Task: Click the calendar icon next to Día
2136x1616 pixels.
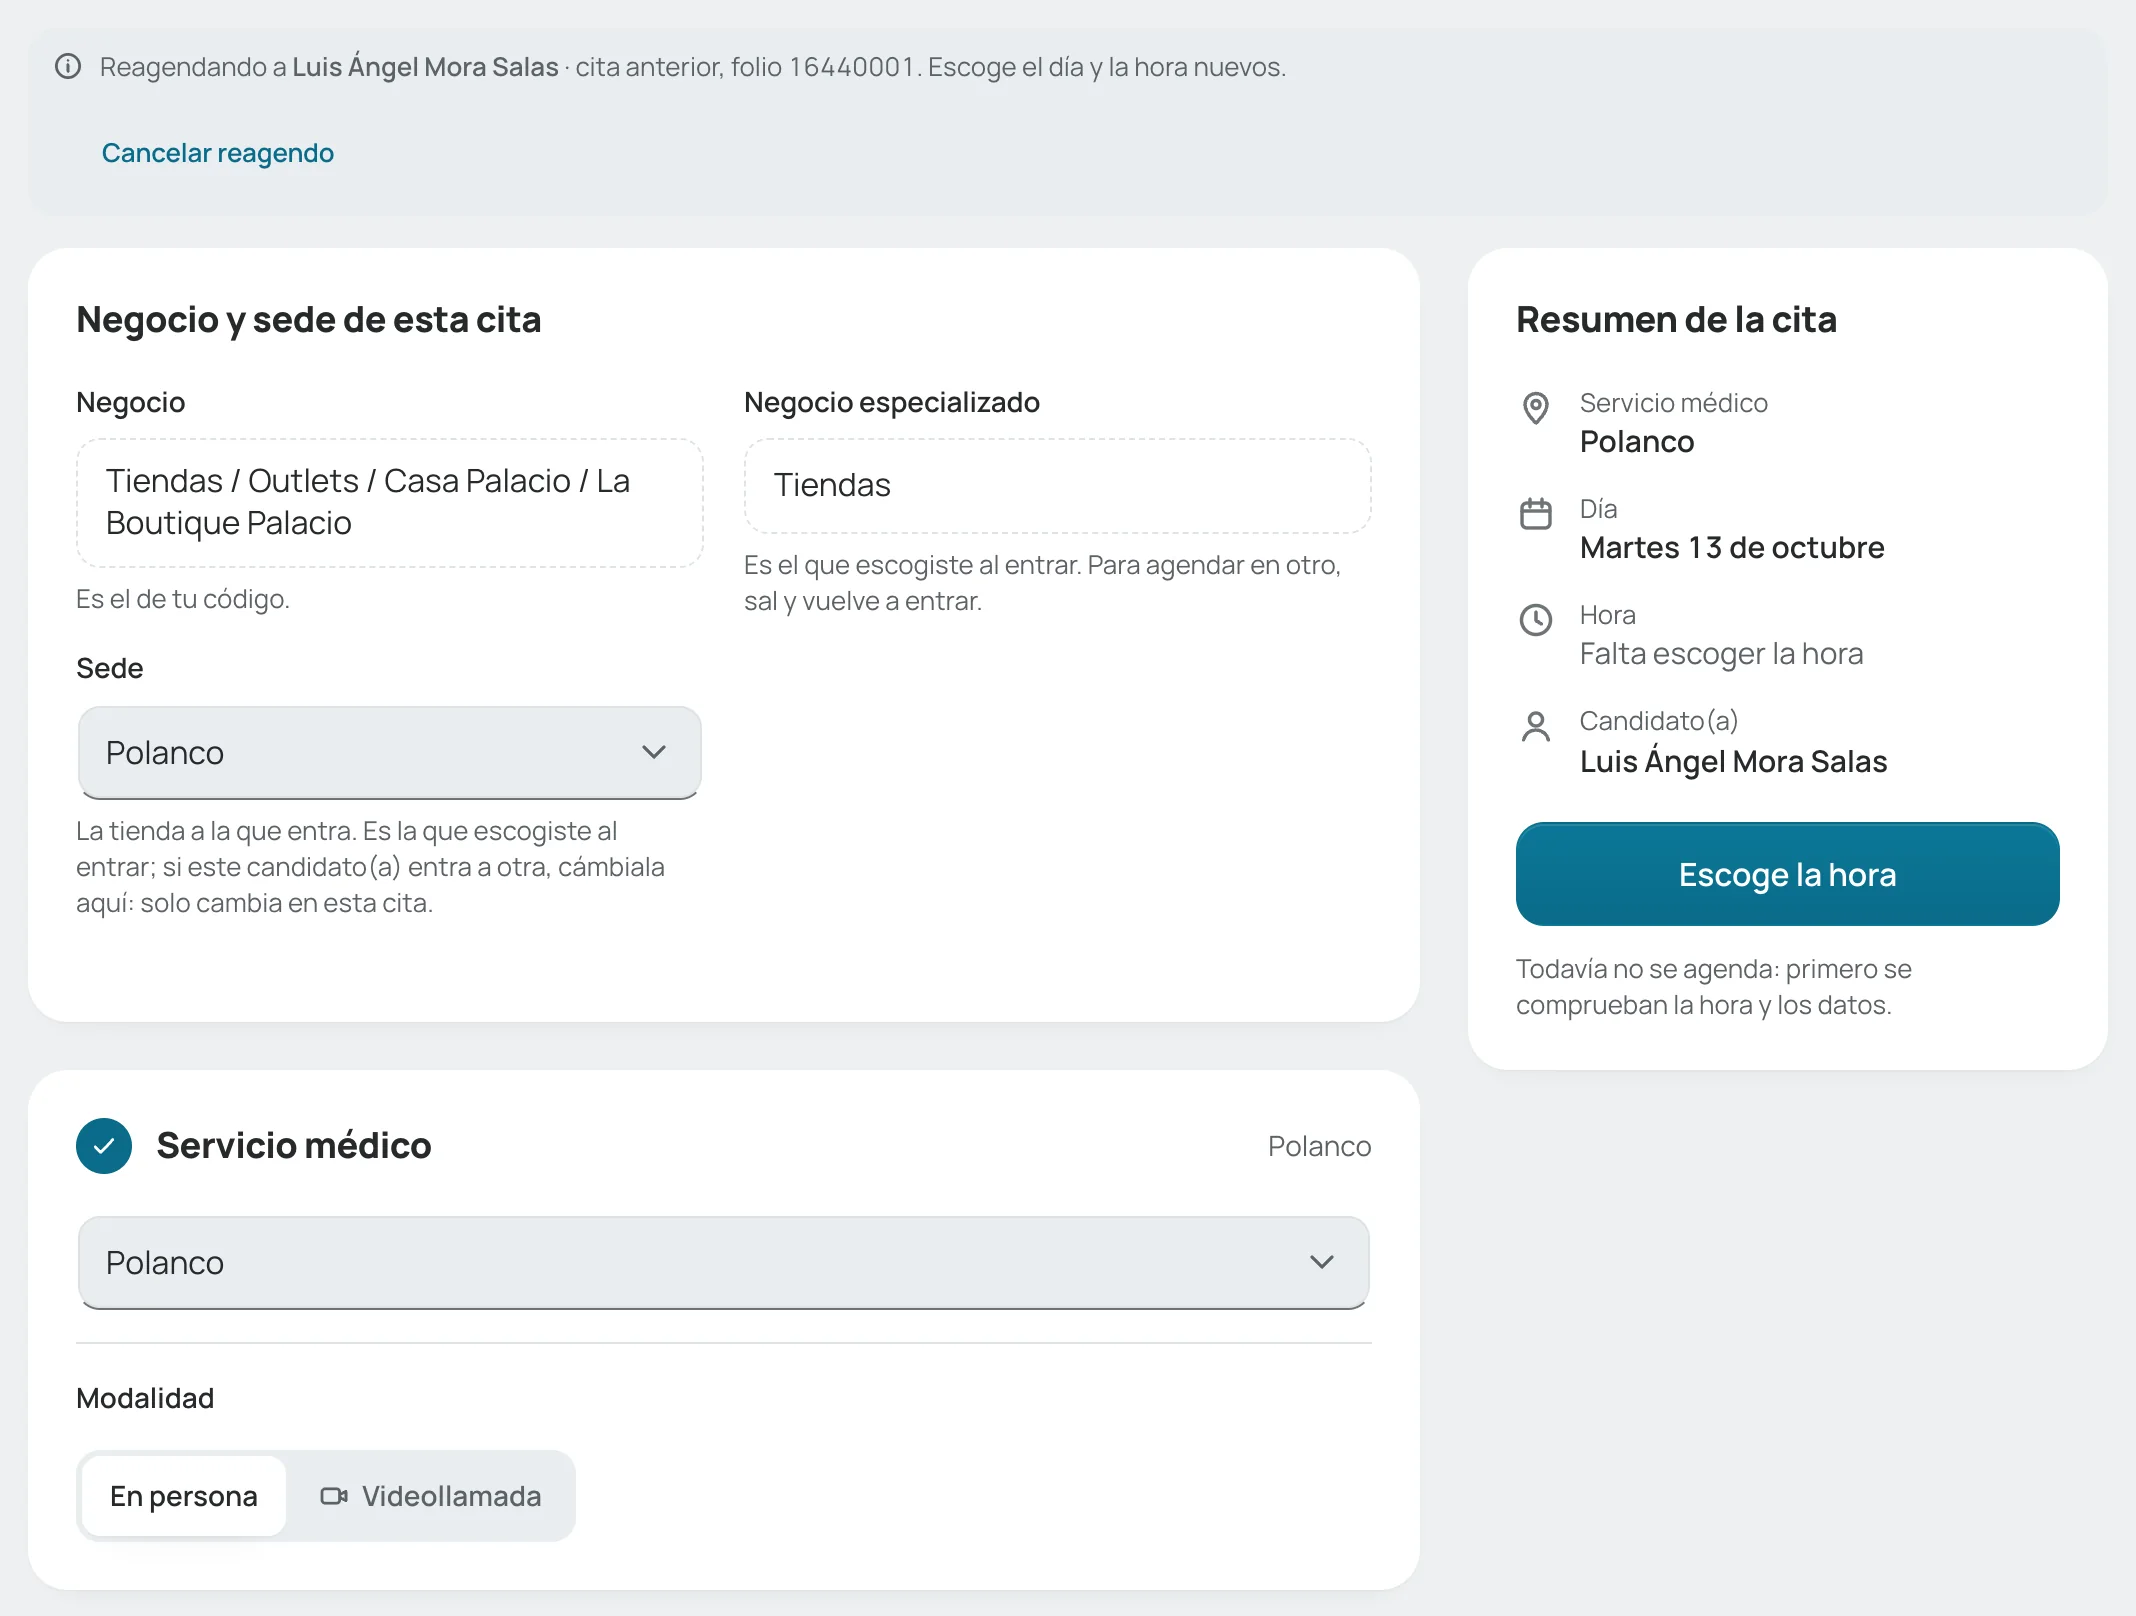Action: 1536,514
